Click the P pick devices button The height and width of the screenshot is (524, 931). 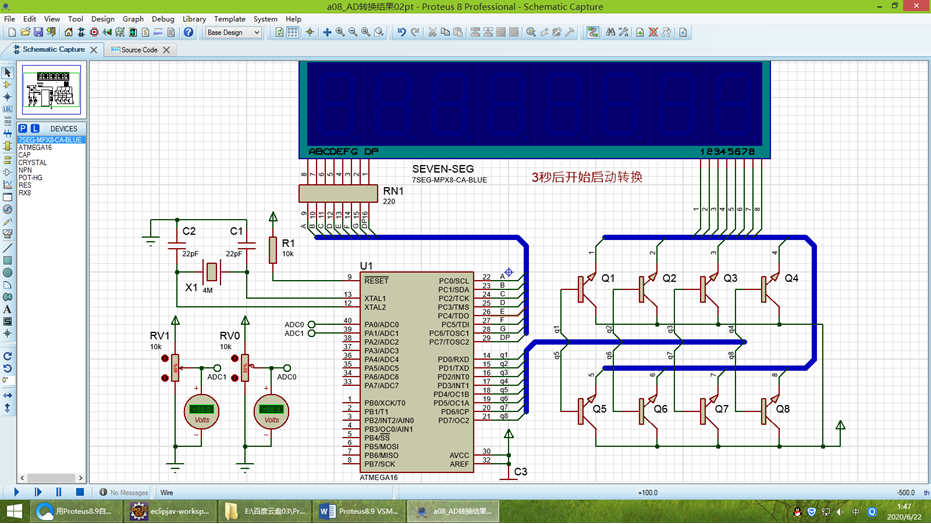point(23,128)
